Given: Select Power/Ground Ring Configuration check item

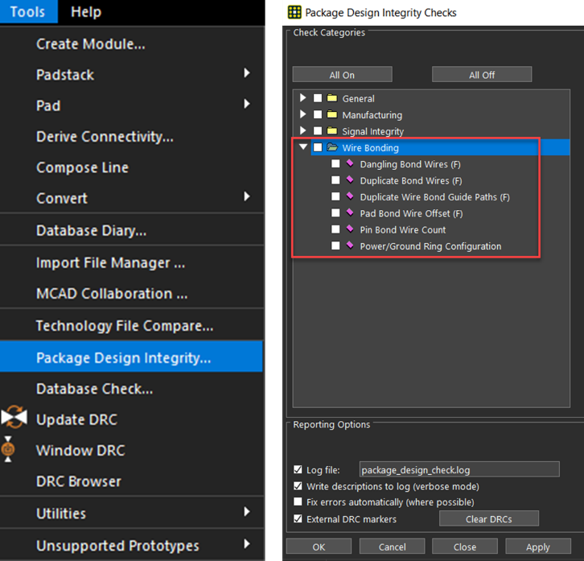Looking at the screenshot, I should tap(430, 246).
